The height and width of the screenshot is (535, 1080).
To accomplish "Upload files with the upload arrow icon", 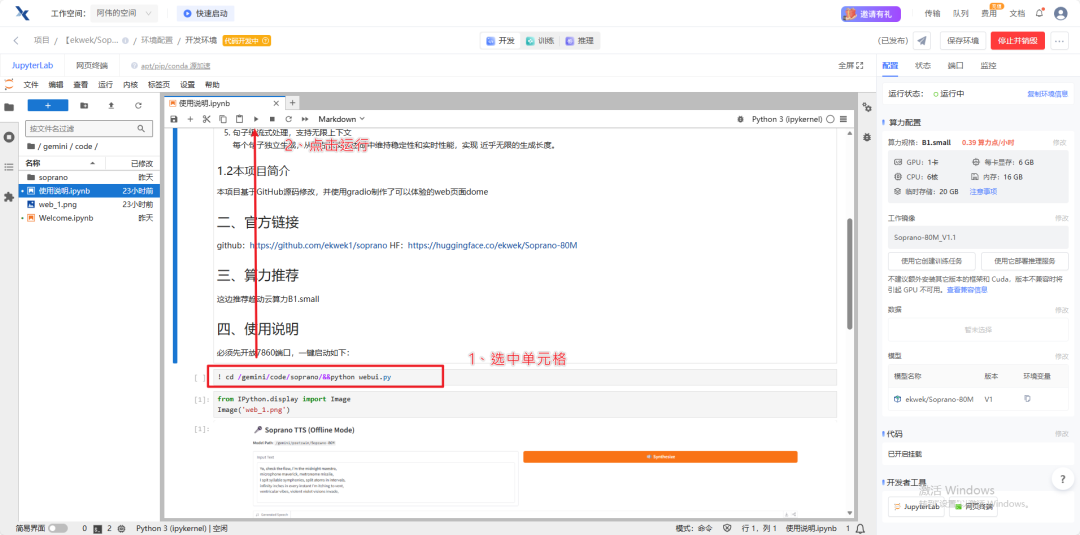I will pos(111,105).
